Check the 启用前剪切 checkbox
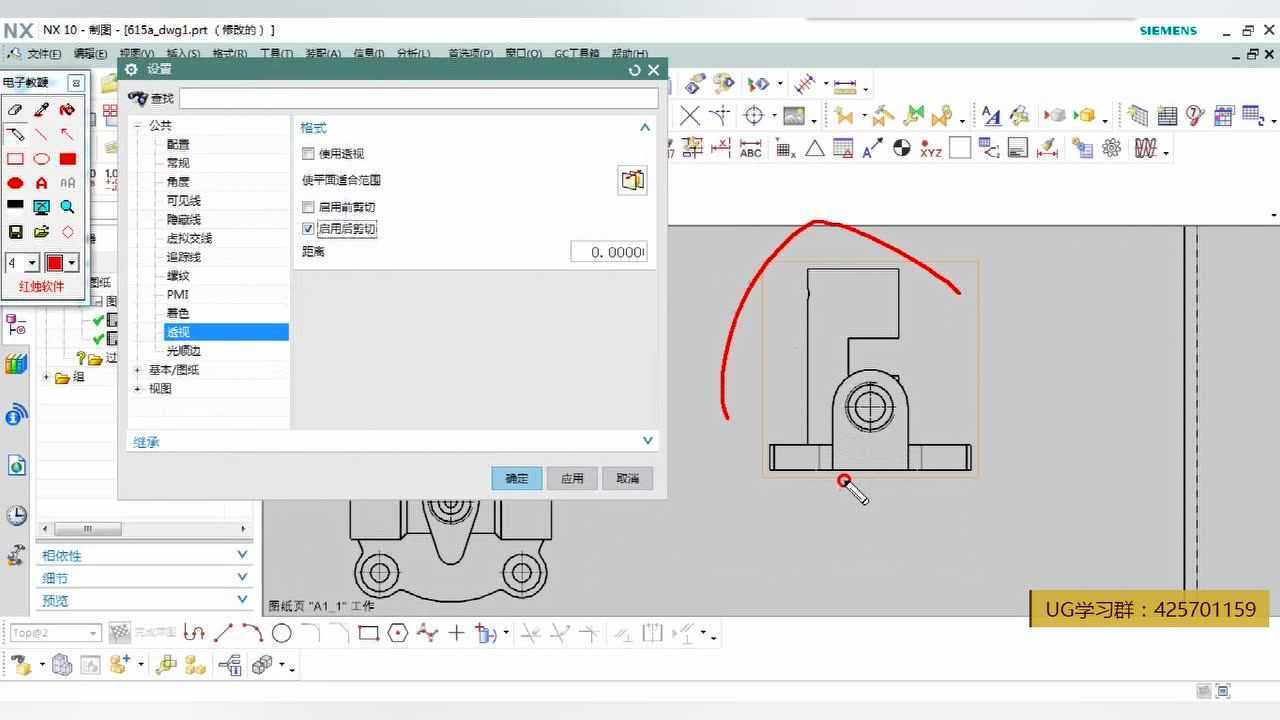 tap(308, 207)
